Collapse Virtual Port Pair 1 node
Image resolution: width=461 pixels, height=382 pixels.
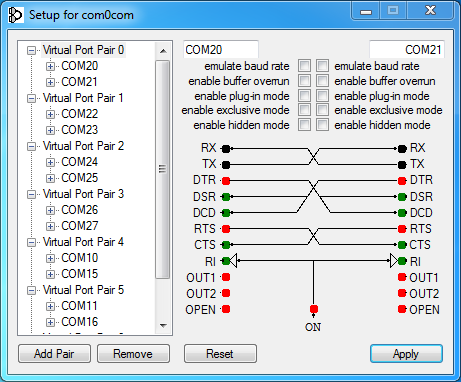pos(32,98)
